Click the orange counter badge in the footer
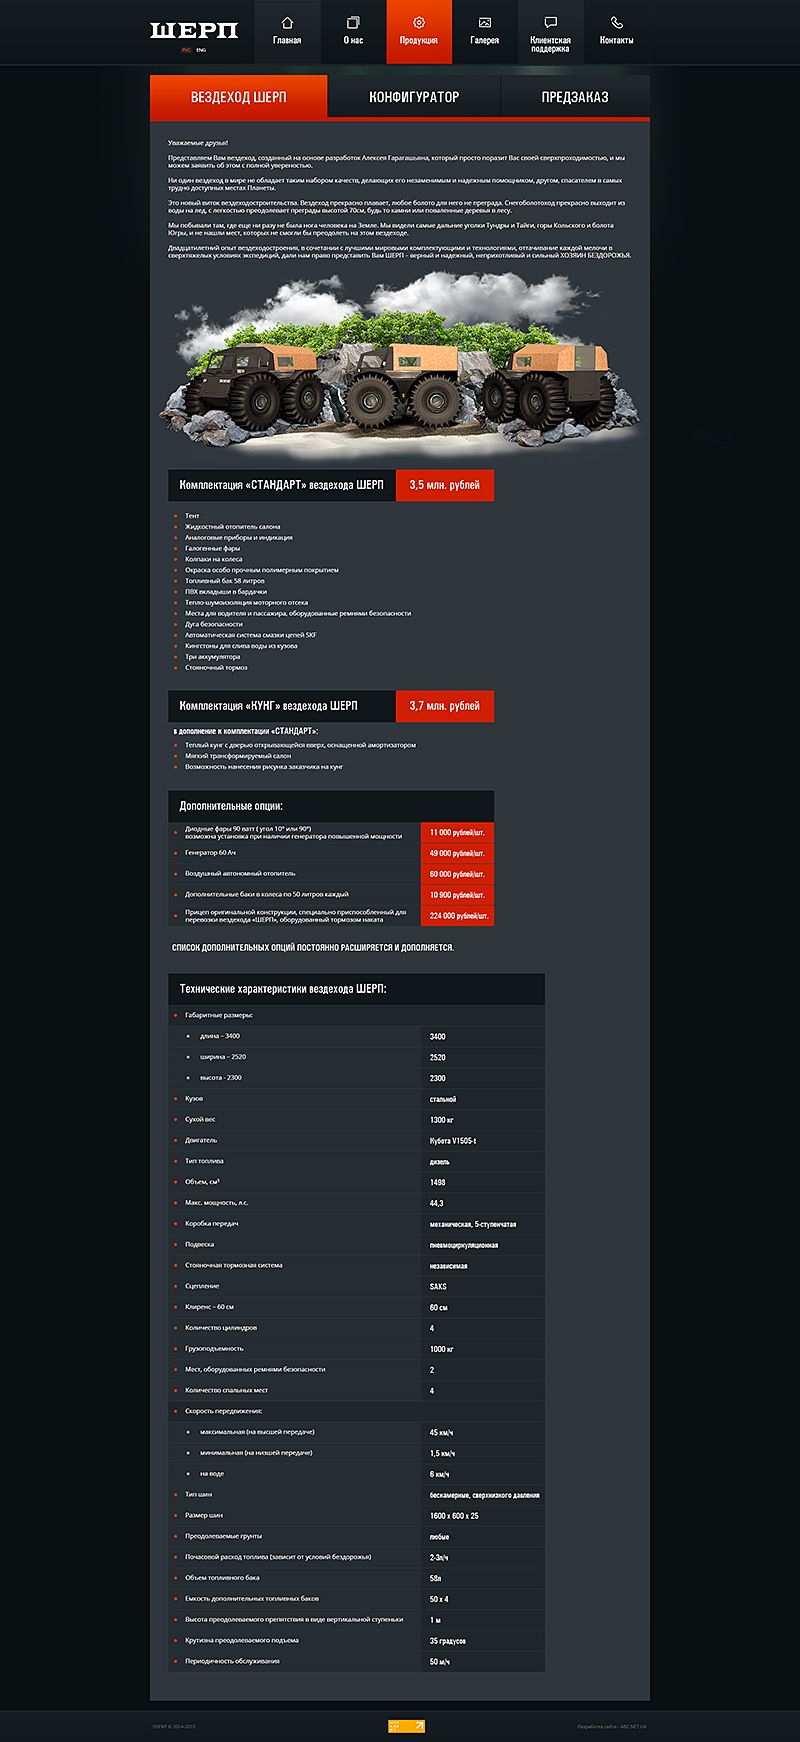This screenshot has width=800, height=1742. [406, 1725]
